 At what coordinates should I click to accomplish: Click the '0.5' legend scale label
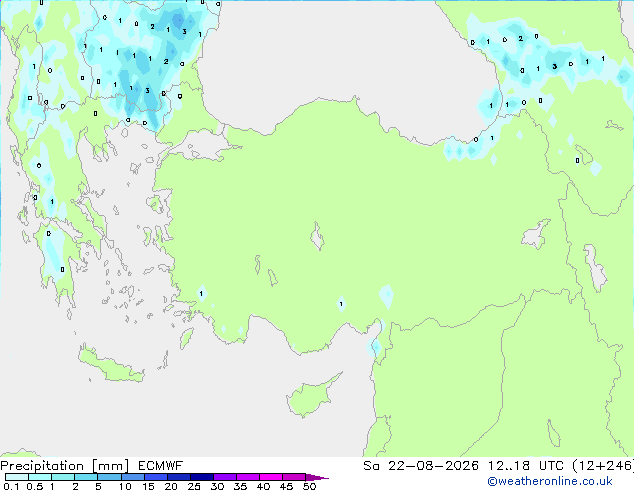pyautogui.click(x=34, y=486)
